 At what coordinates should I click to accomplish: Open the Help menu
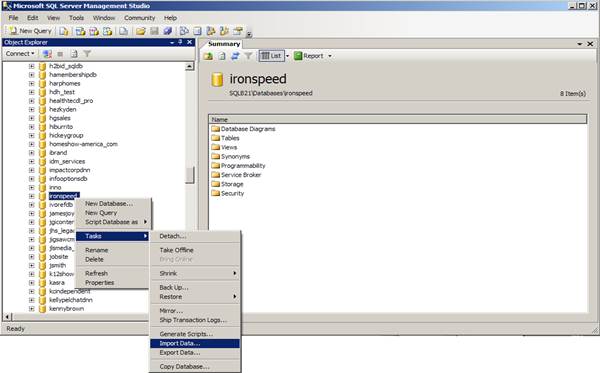(x=170, y=18)
